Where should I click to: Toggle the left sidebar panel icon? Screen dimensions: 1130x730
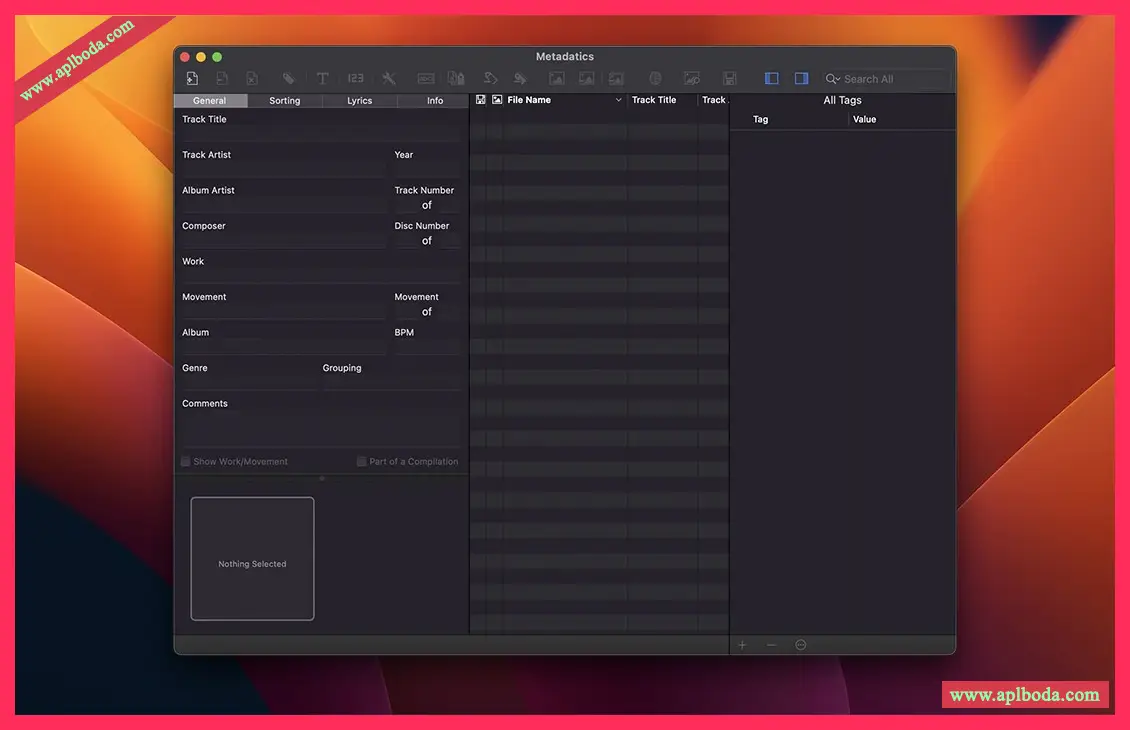click(771, 79)
